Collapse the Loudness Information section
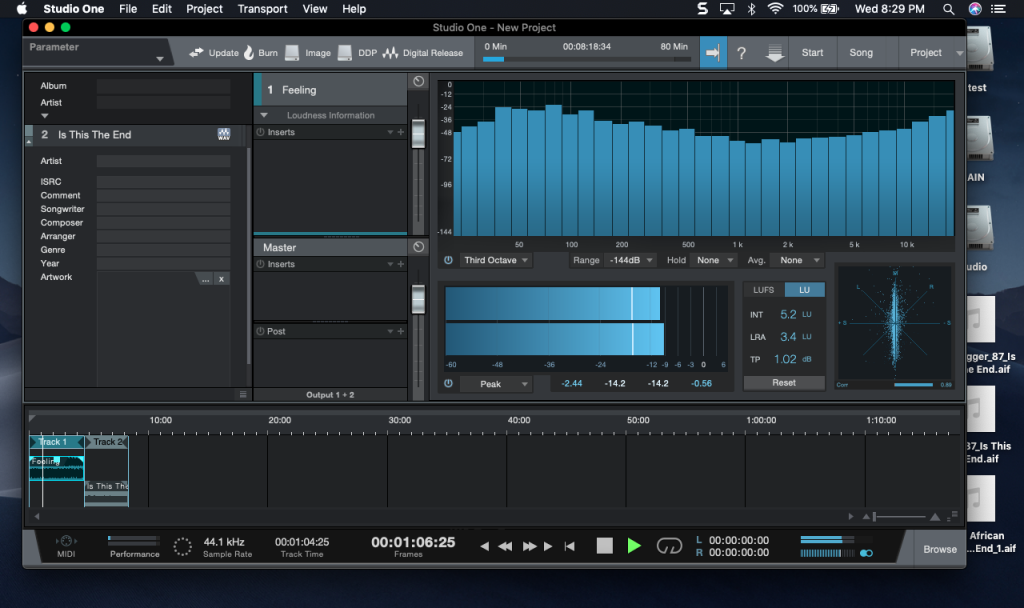The width and height of the screenshot is (1024, 608). click(264, 115)
